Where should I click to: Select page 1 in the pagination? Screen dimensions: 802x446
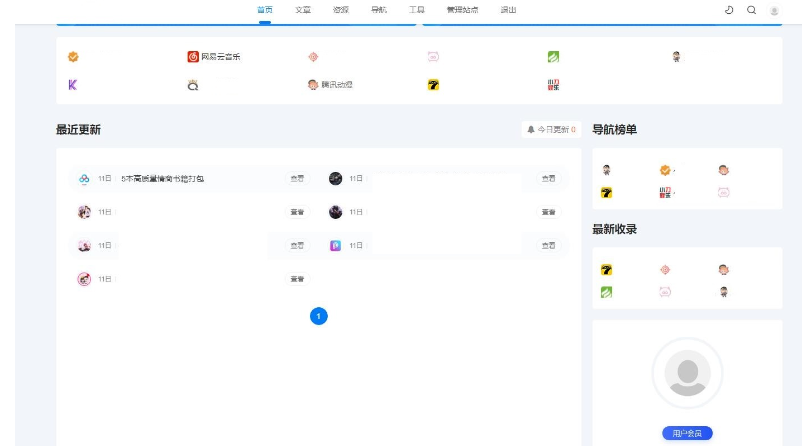coord(319,316)
